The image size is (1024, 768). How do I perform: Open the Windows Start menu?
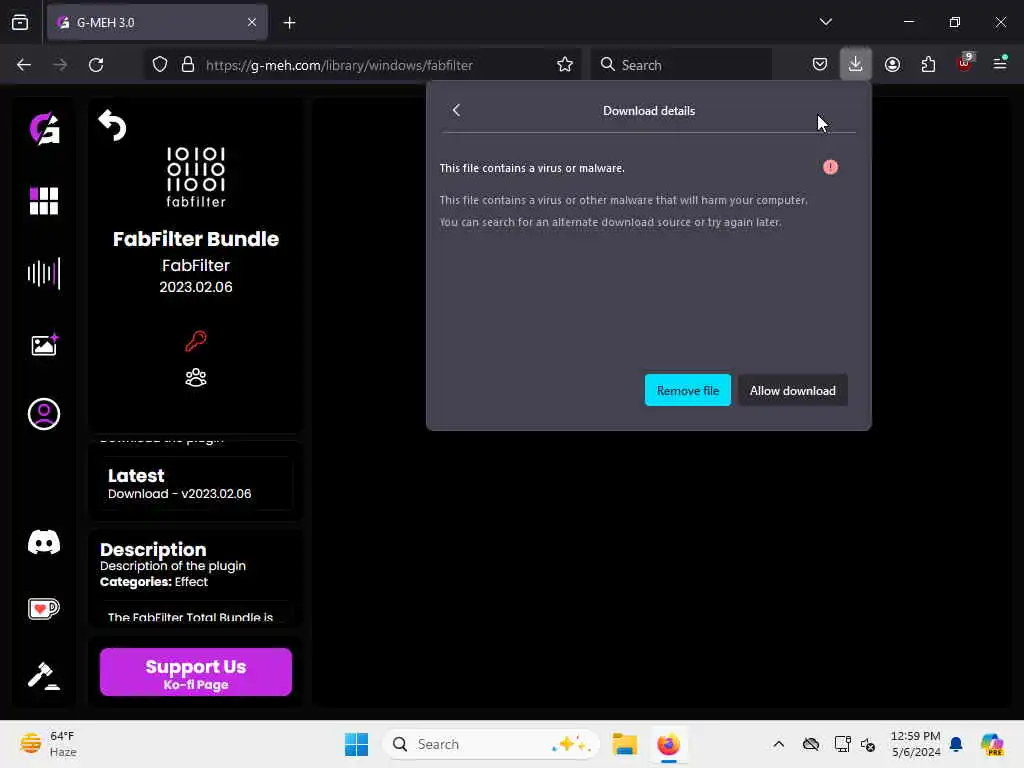(x=357, y=744)
